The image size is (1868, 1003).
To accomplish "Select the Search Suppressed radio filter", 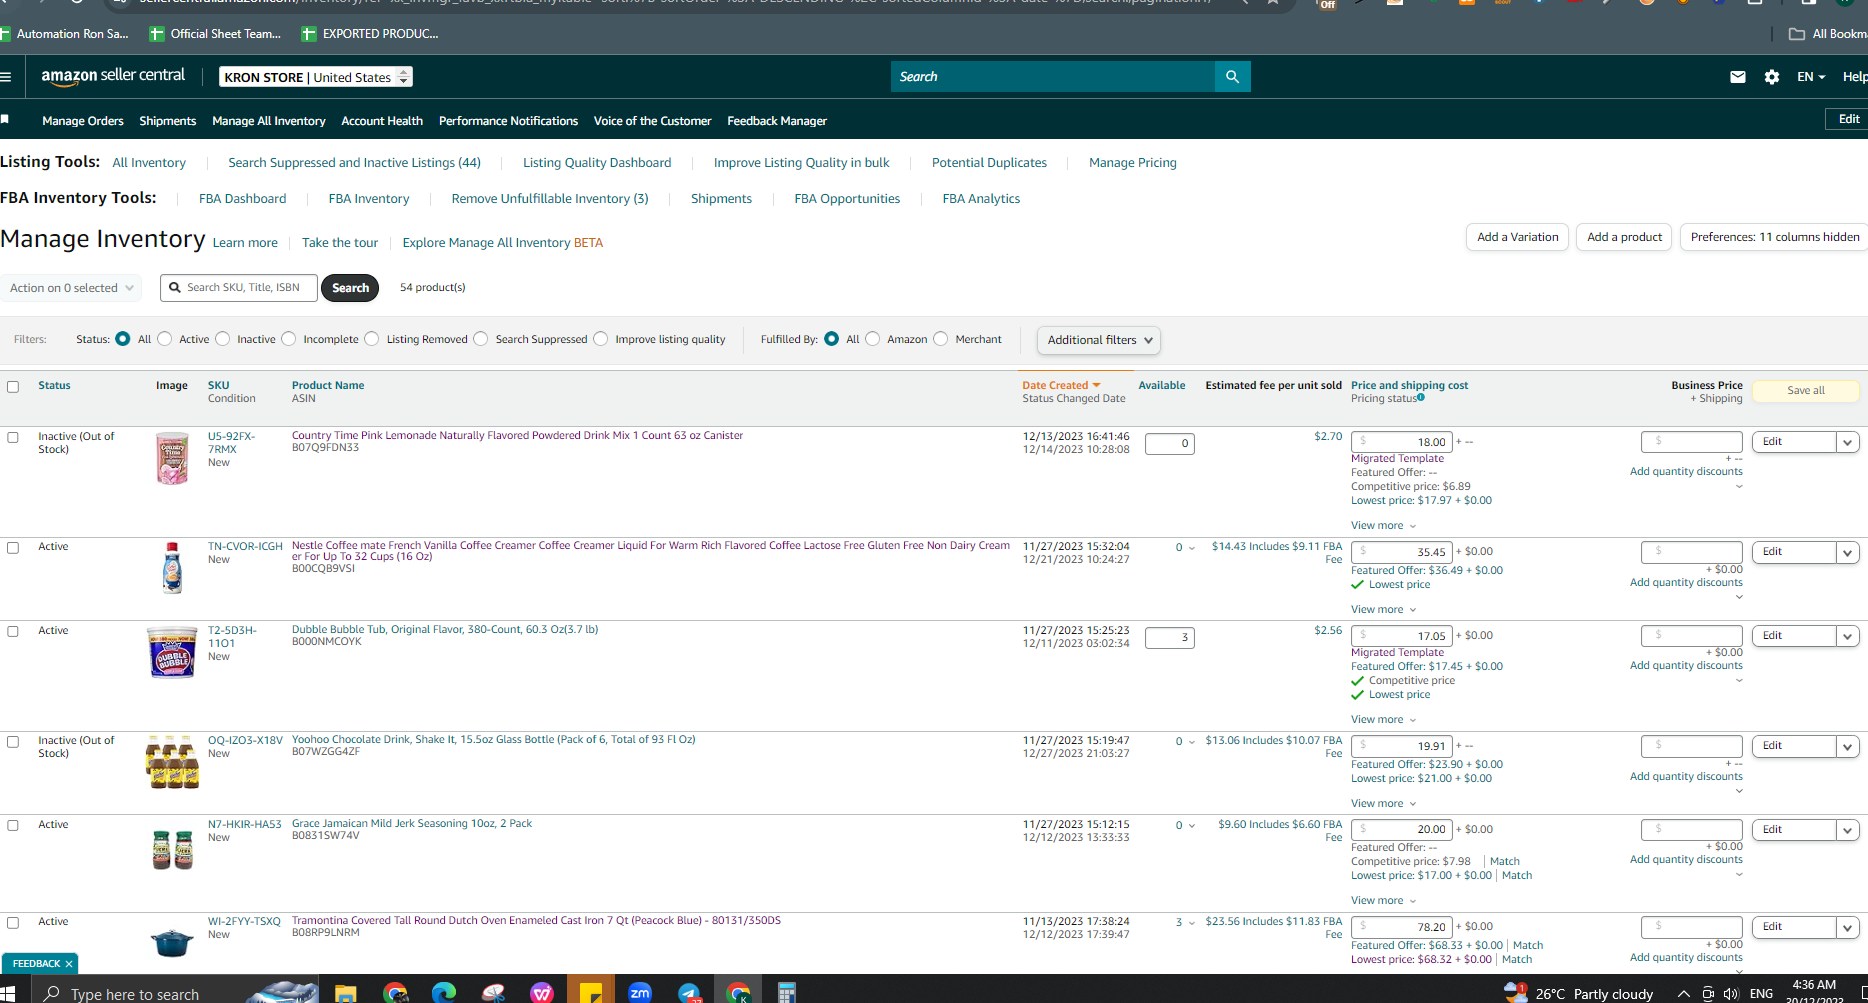I will coord(481,339).
